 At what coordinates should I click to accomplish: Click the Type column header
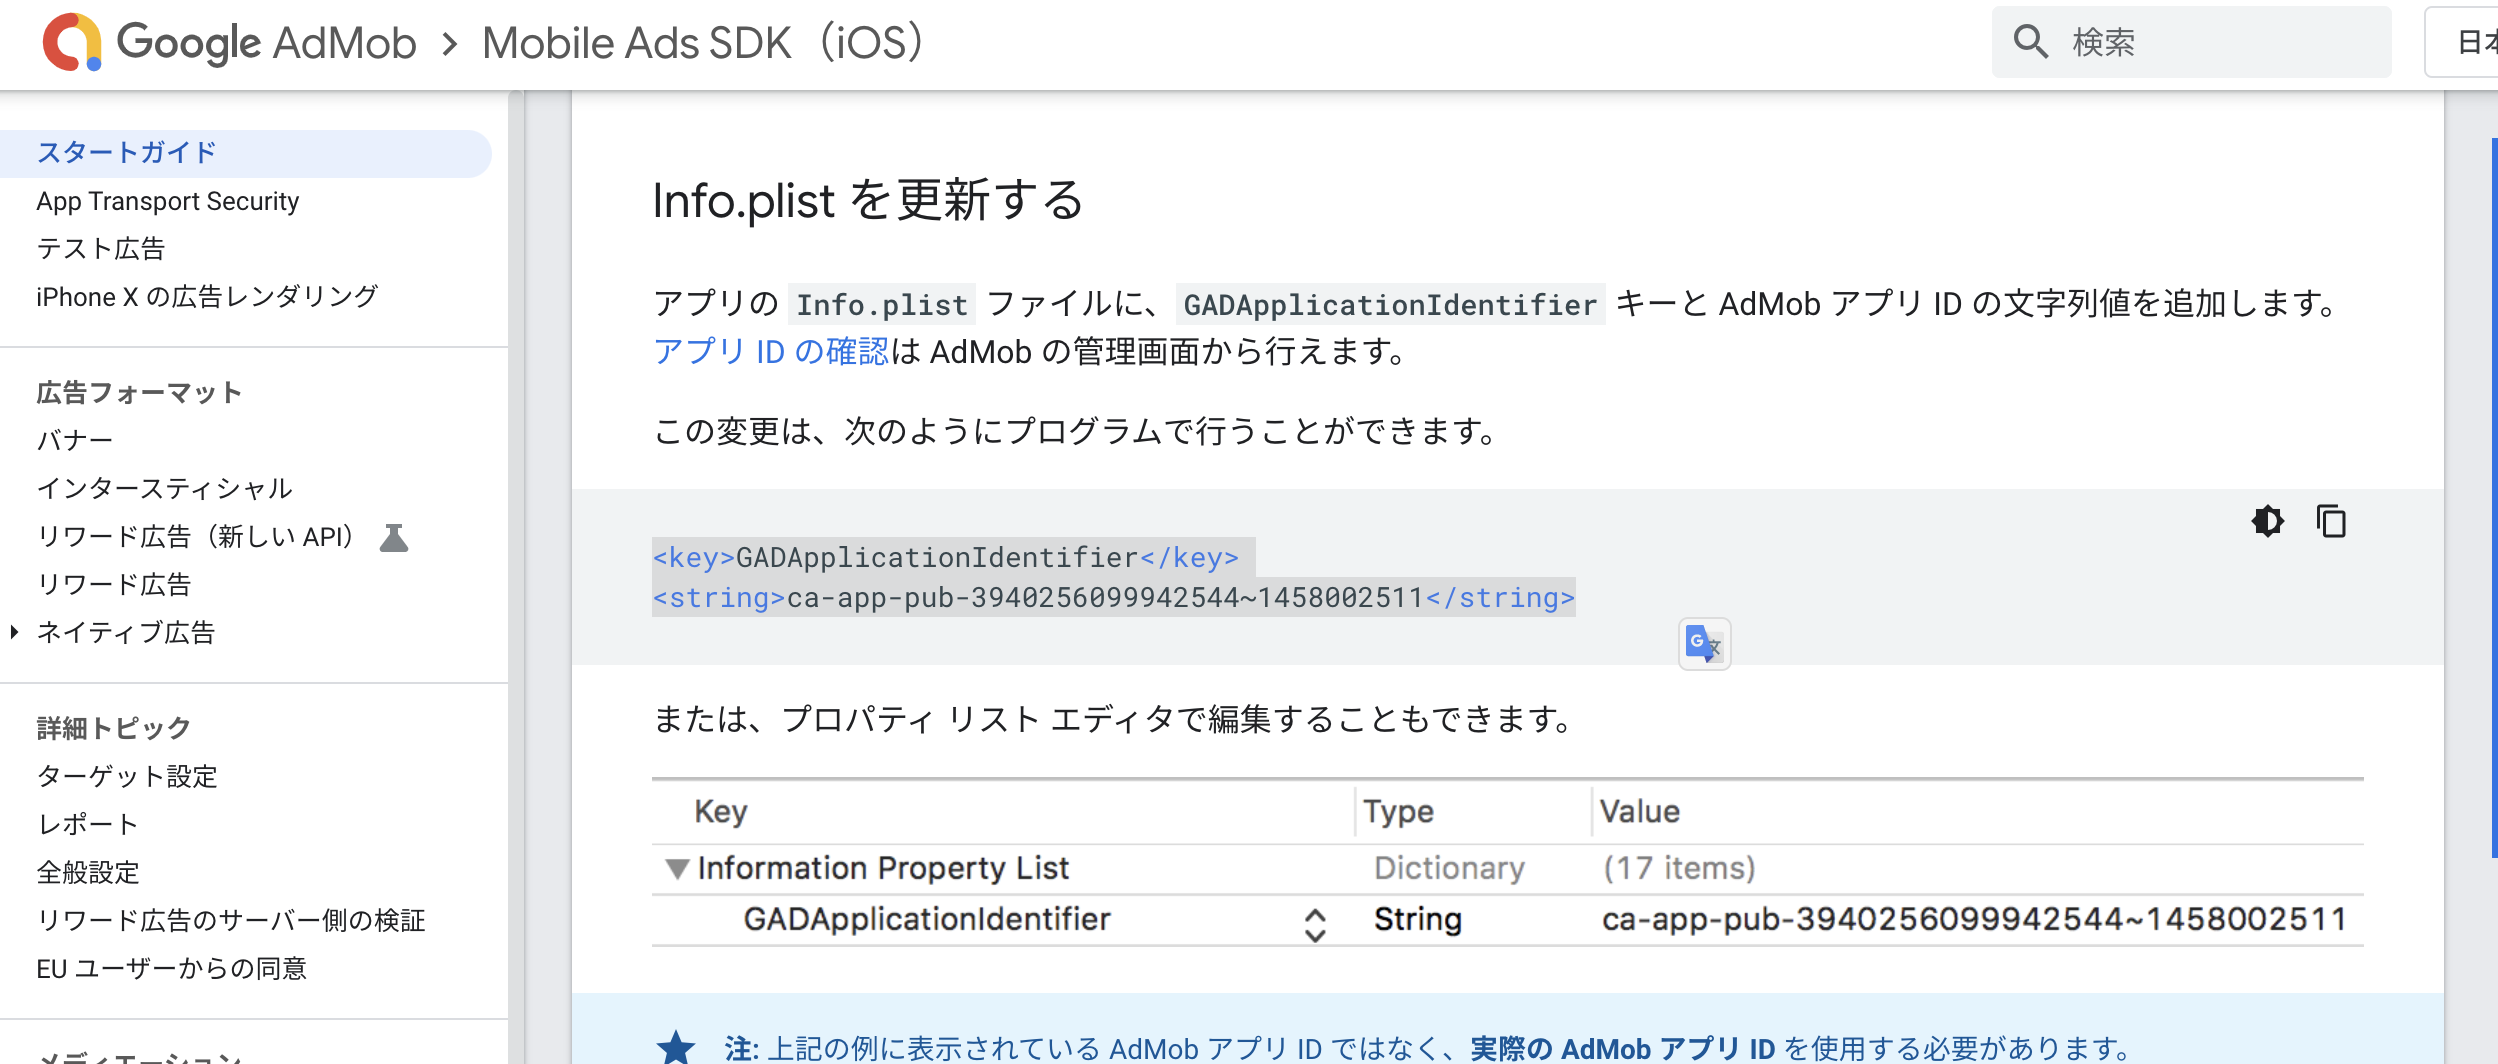1398,812
